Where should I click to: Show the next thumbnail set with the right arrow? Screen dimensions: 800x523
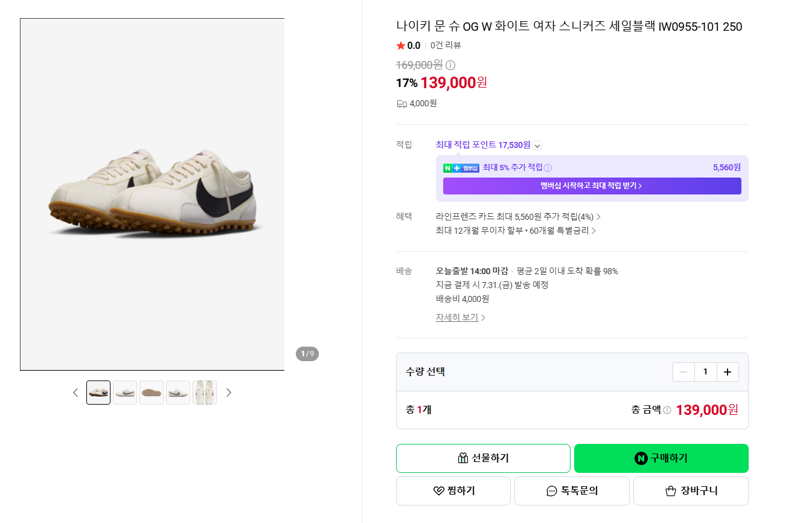[229, 392]
